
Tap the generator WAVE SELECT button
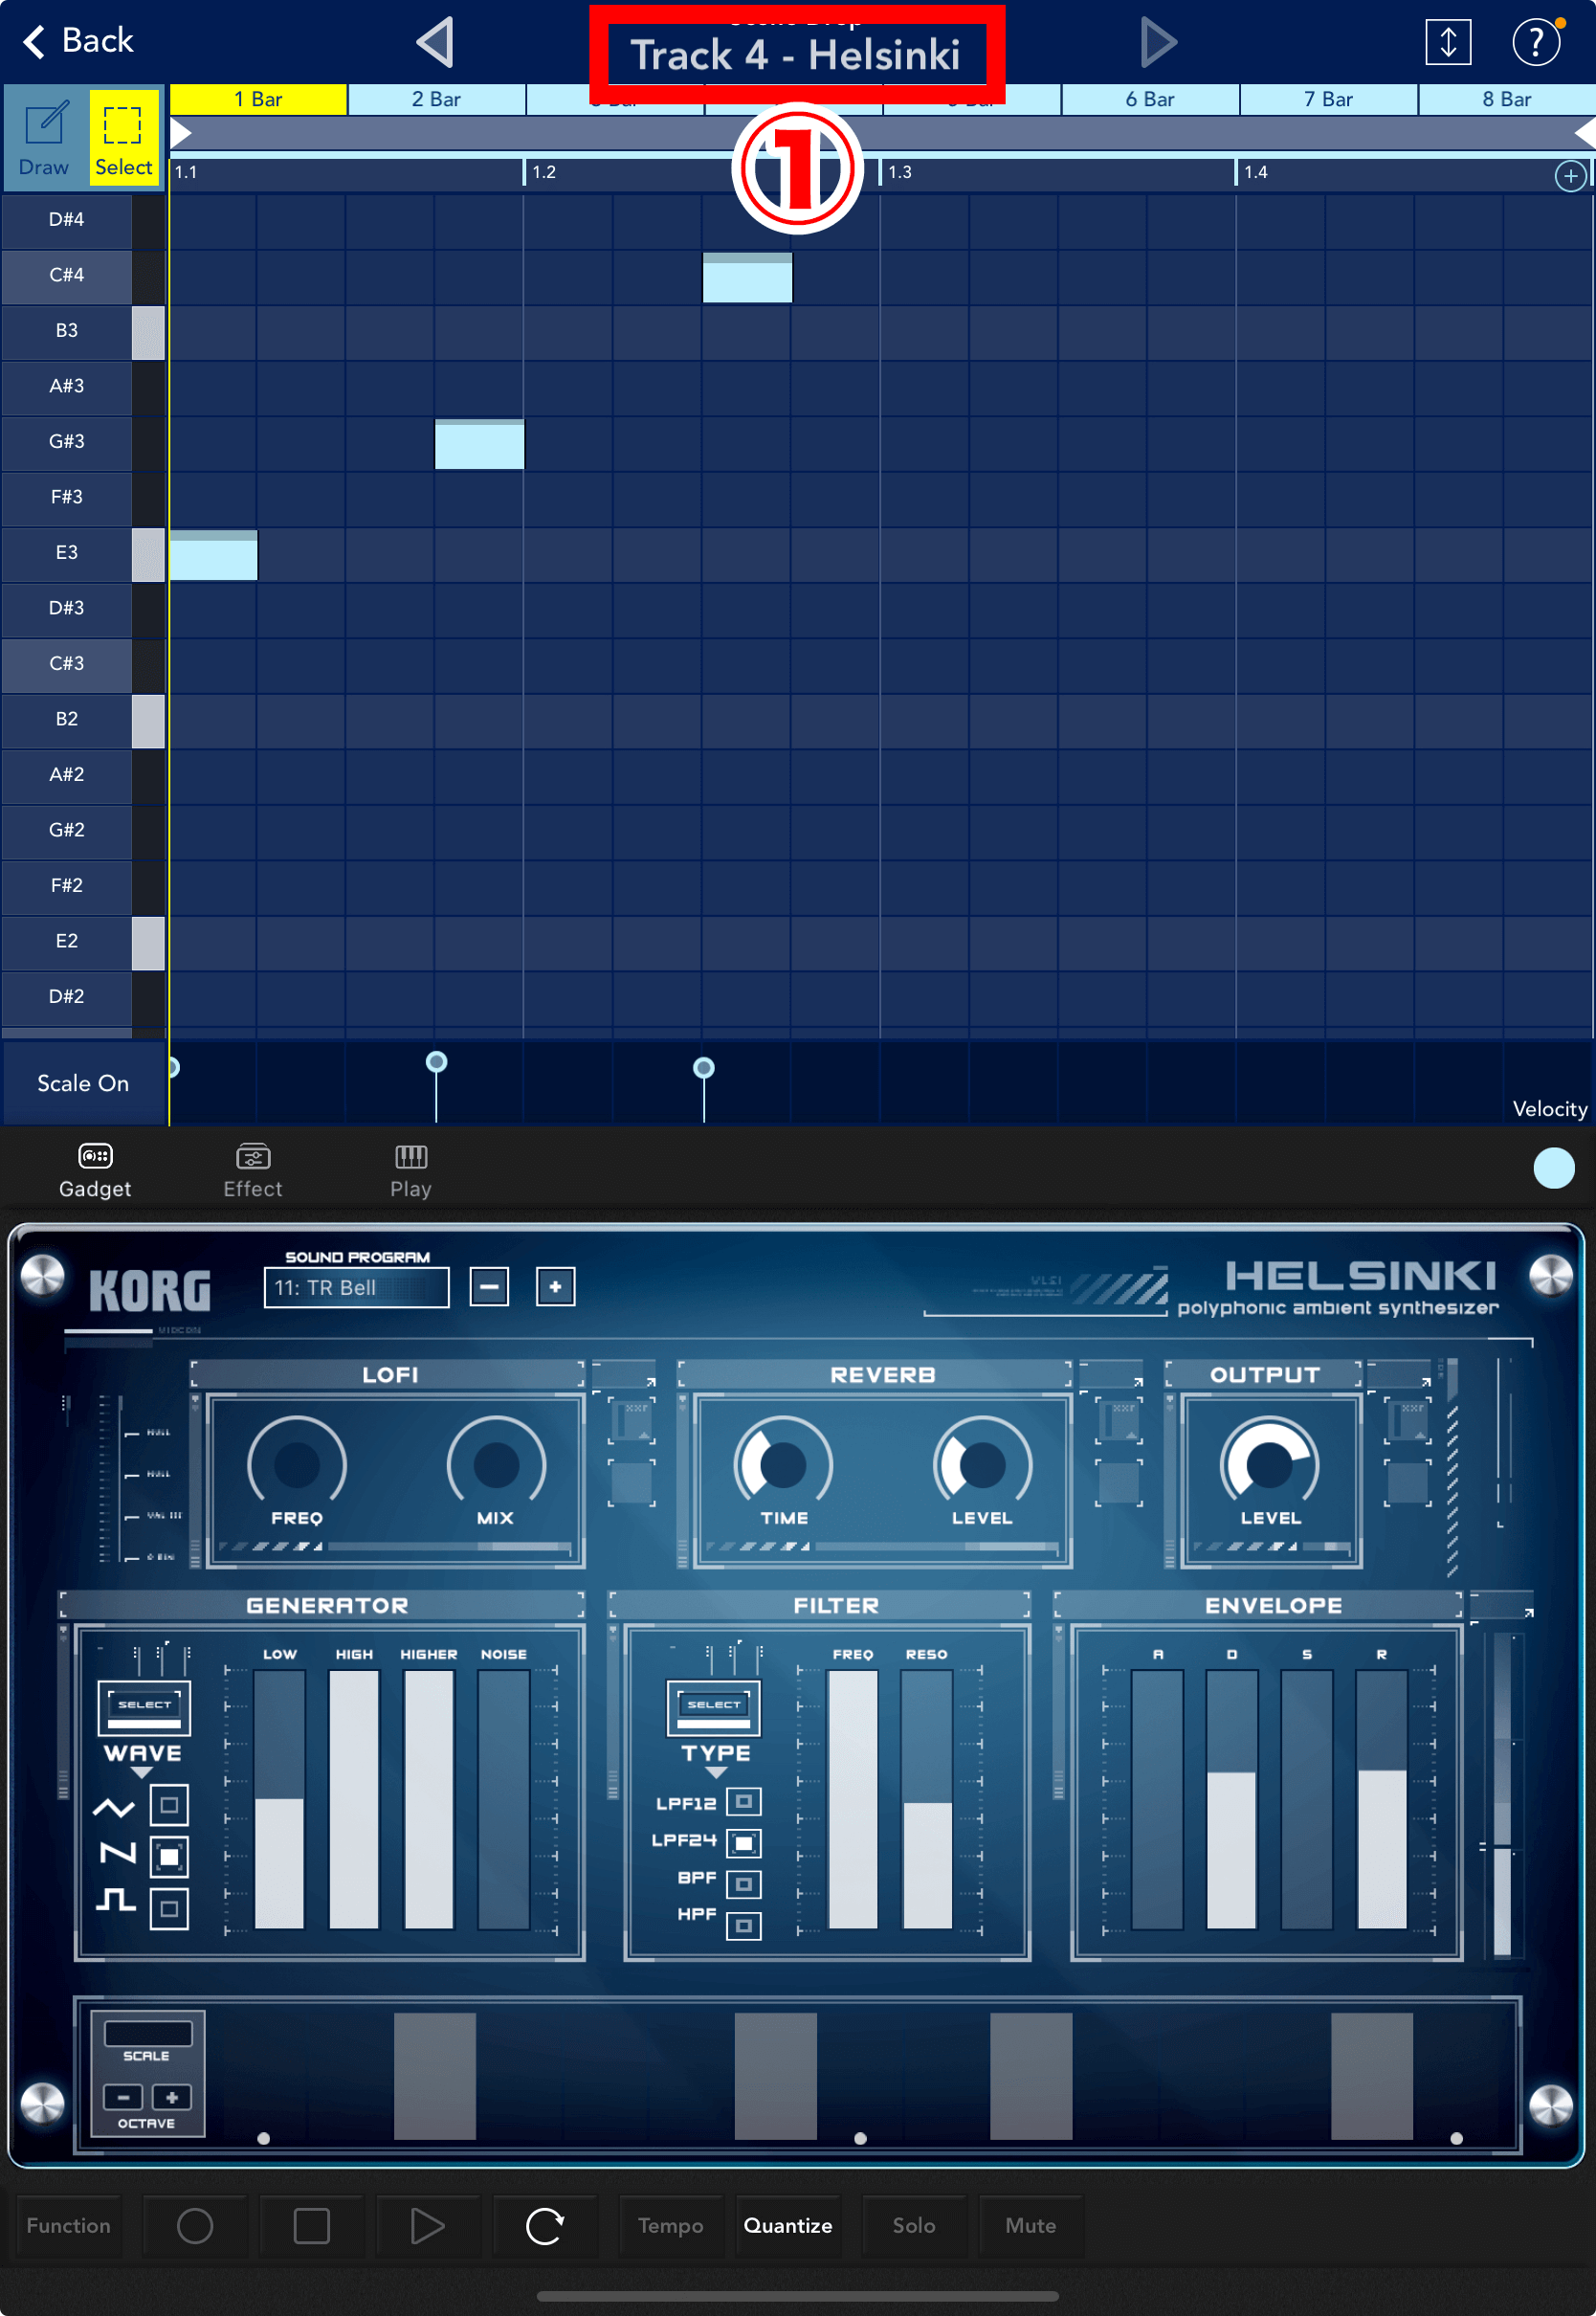(144, 1708)
